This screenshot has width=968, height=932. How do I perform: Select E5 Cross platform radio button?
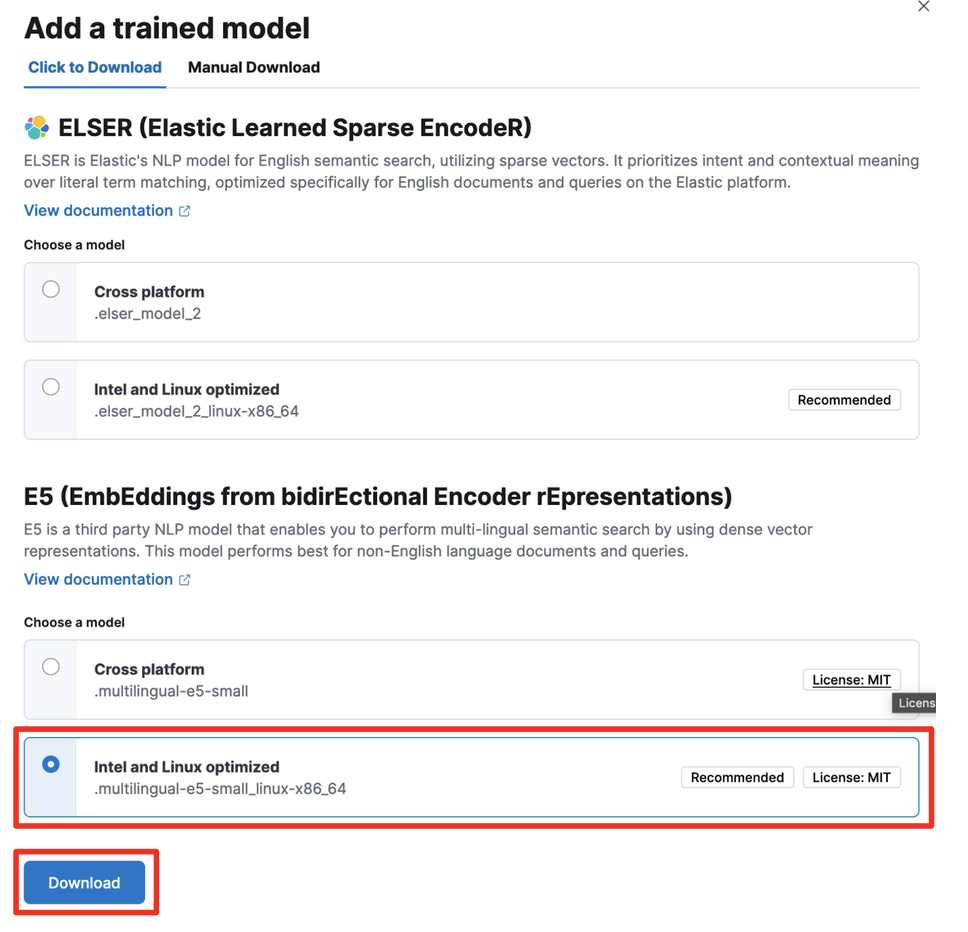click(x=51, y=667)
